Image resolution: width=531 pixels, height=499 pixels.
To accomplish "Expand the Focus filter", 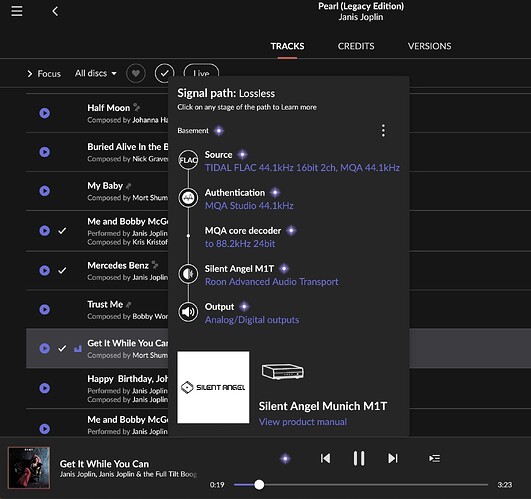I will click(44, 73).
